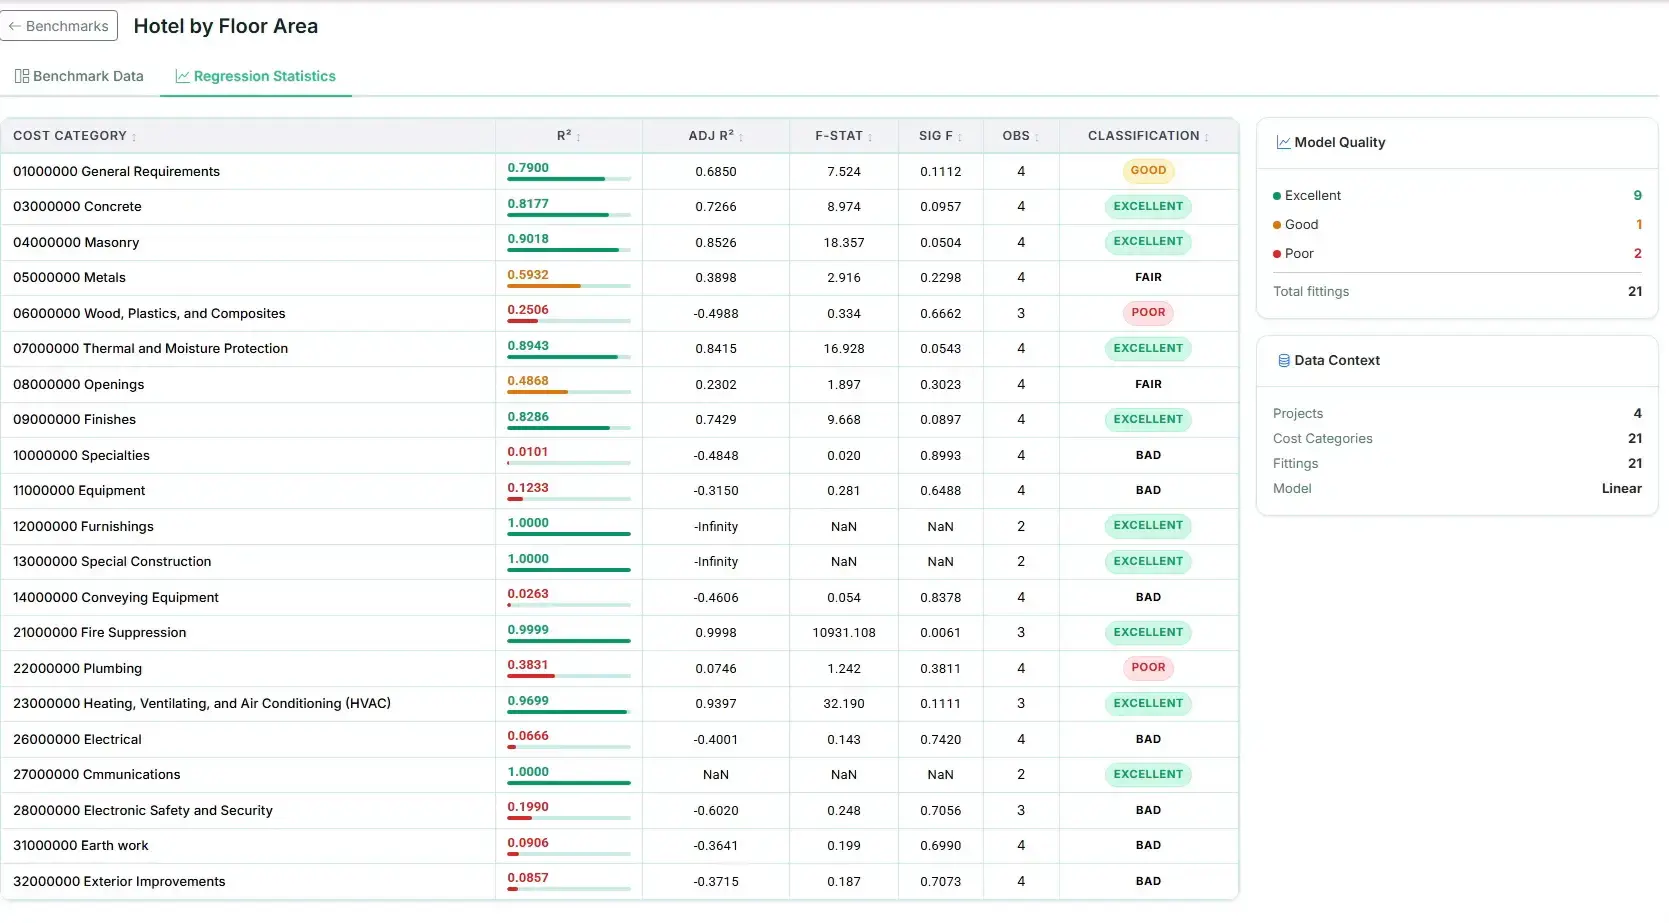Select the 10000000 Specialties row
The height and width of the screenshot is (923, 1669).
point(620,455)
